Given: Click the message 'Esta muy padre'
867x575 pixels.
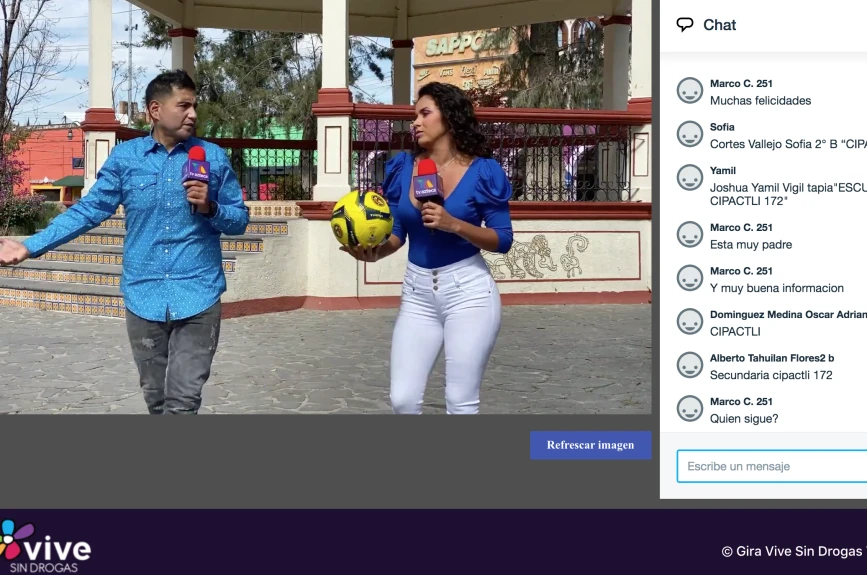Looking at the screenshot, I should click(x=751, y=244).
